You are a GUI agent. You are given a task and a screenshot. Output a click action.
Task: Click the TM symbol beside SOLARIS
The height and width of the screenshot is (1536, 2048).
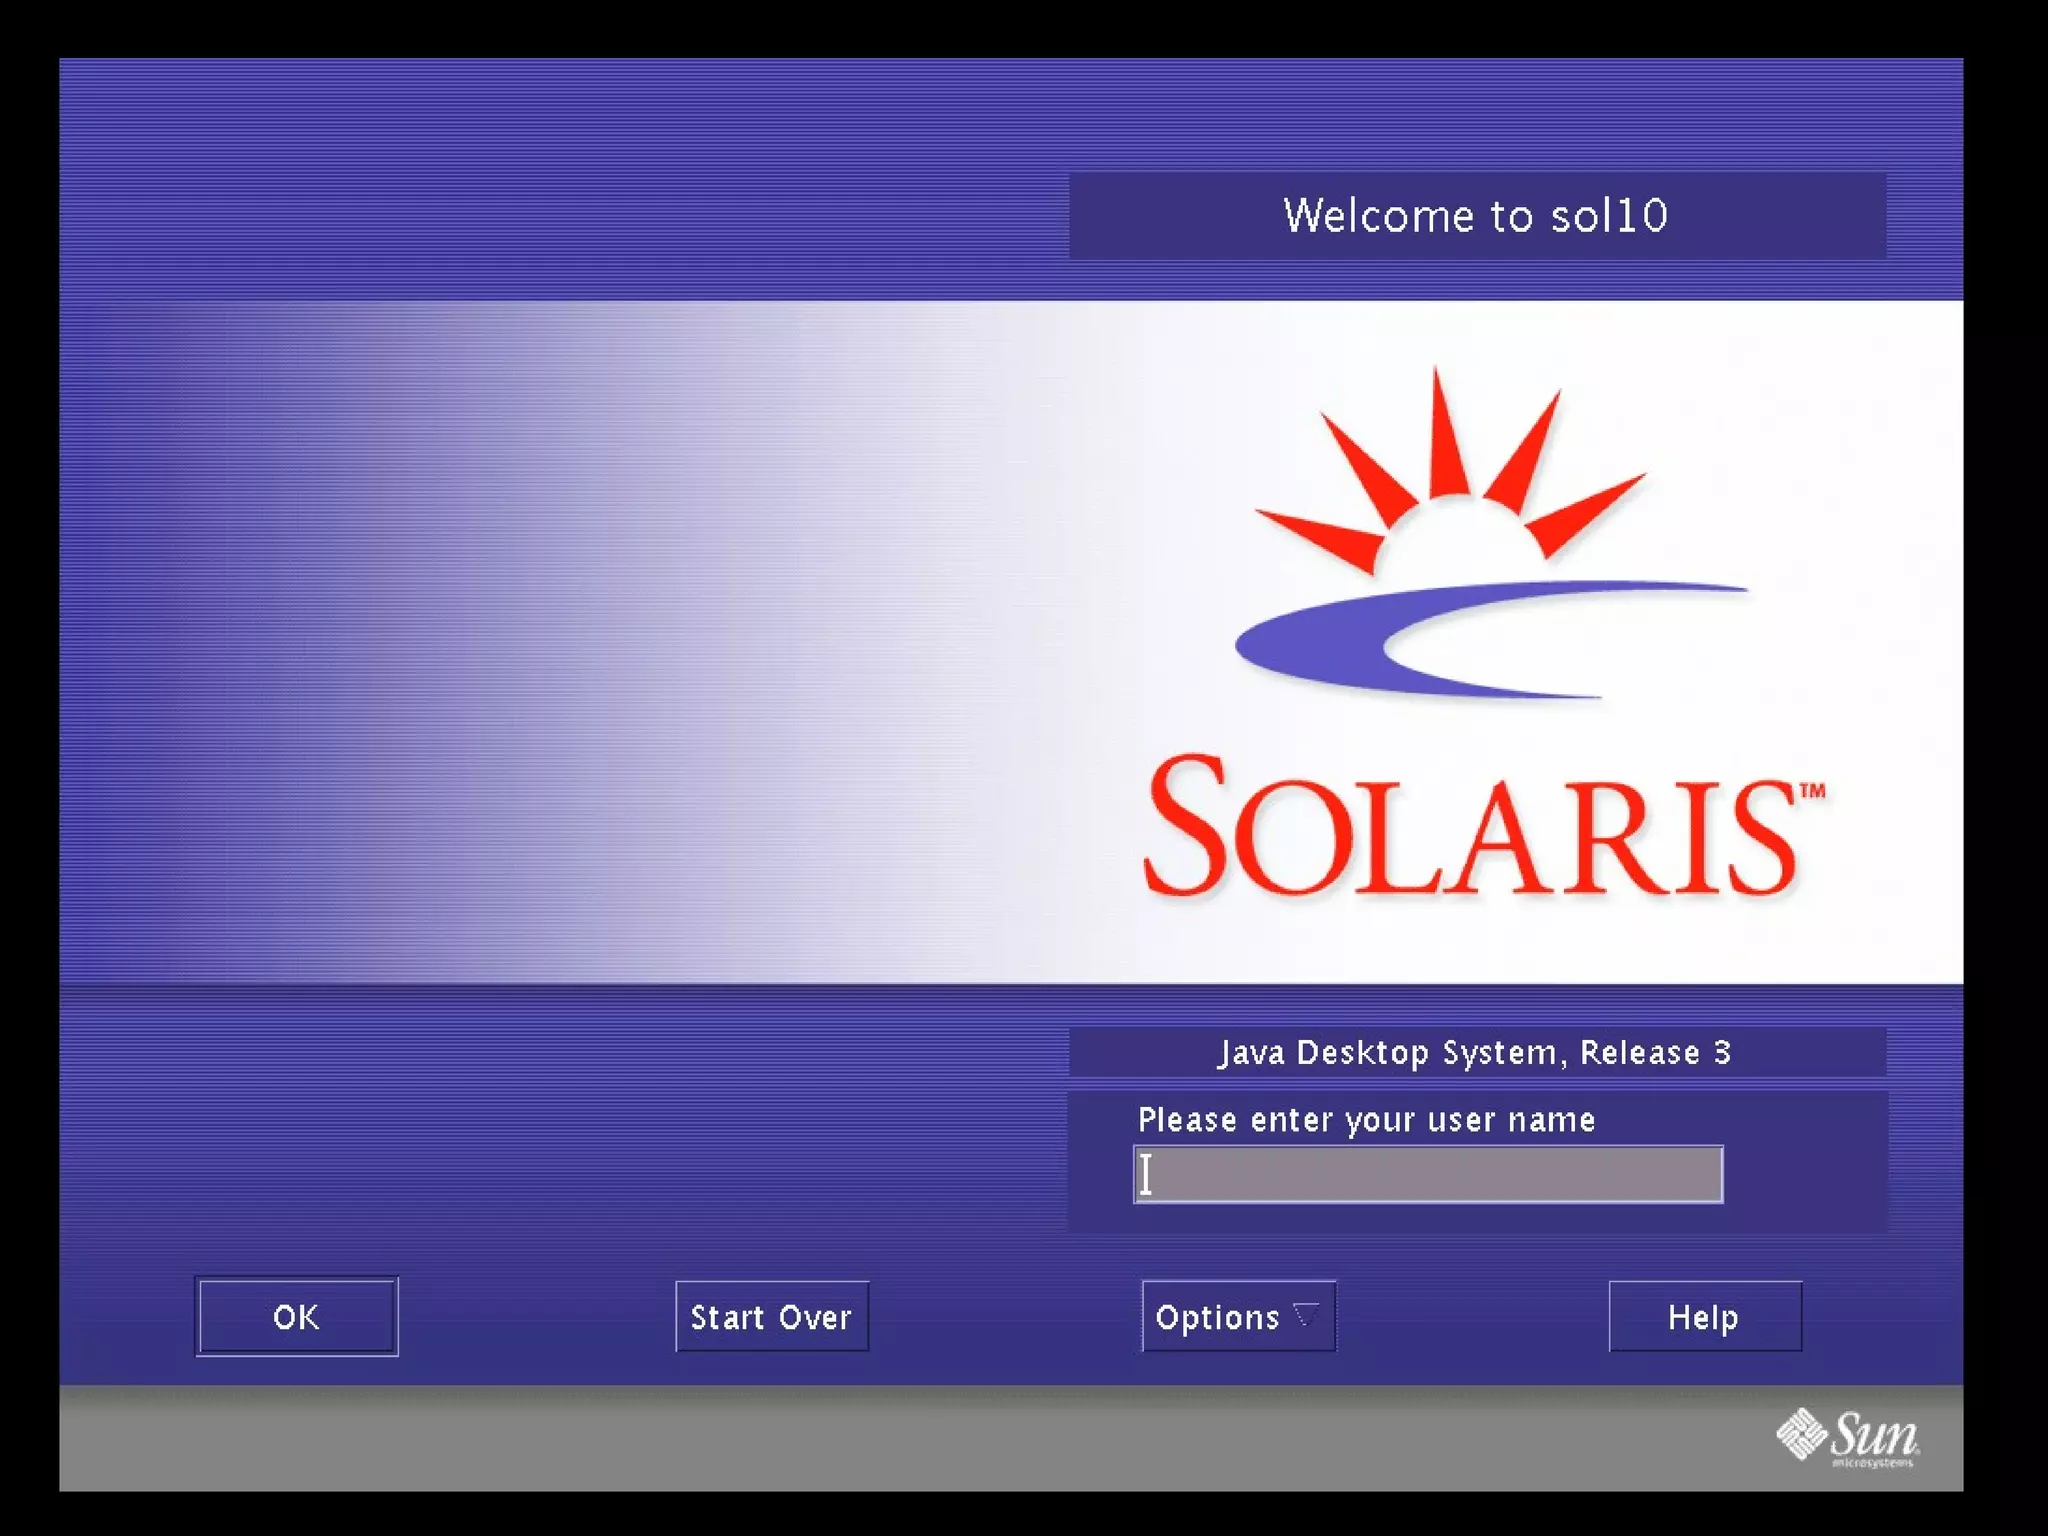1812,791
